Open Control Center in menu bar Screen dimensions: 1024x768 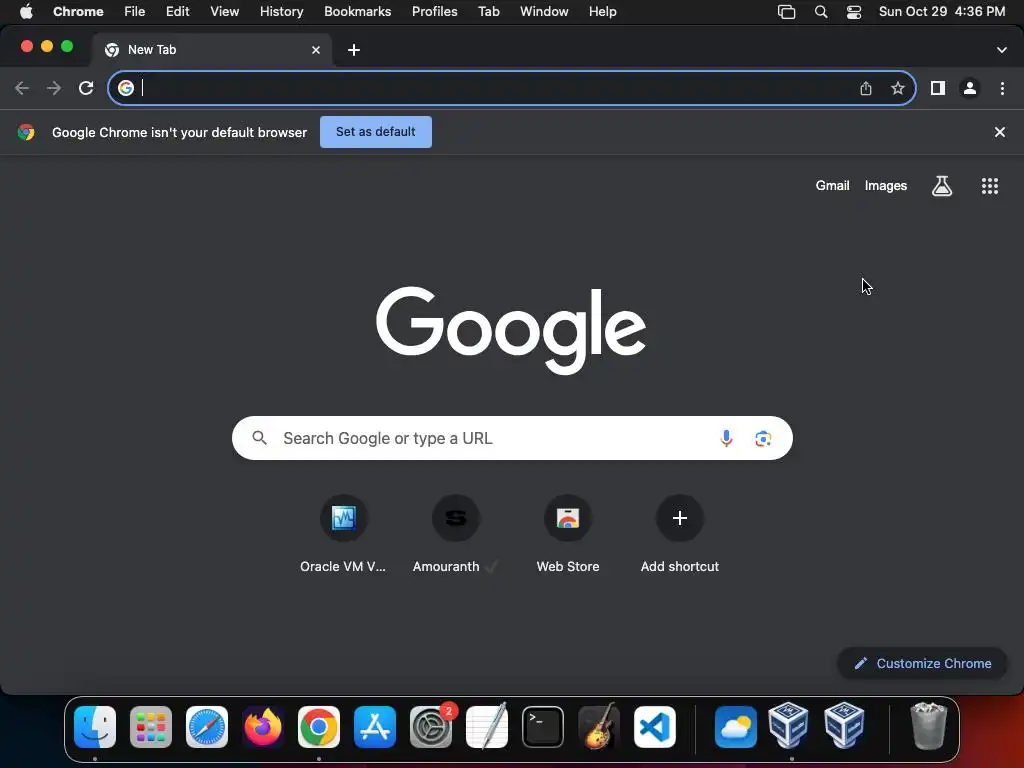[x=854, y=12]
